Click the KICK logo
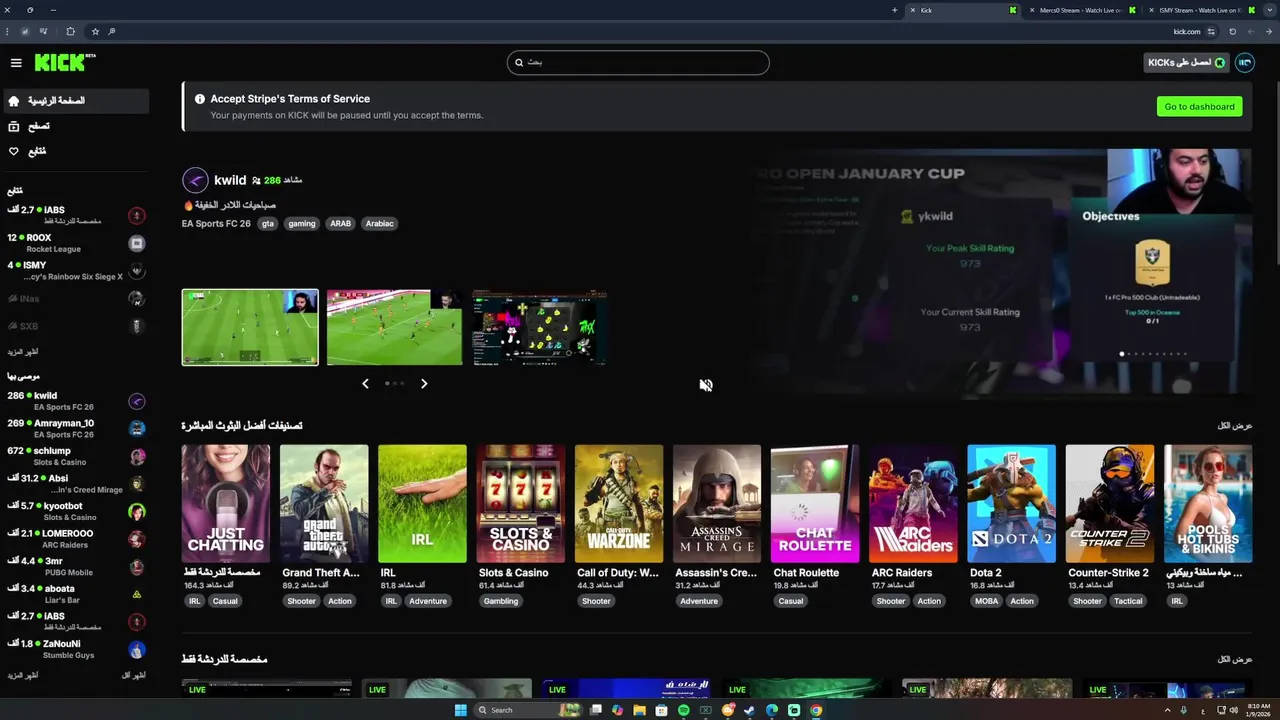This screenshot has width=1280, height=720. pyautogui.click(x=64, y=62)
